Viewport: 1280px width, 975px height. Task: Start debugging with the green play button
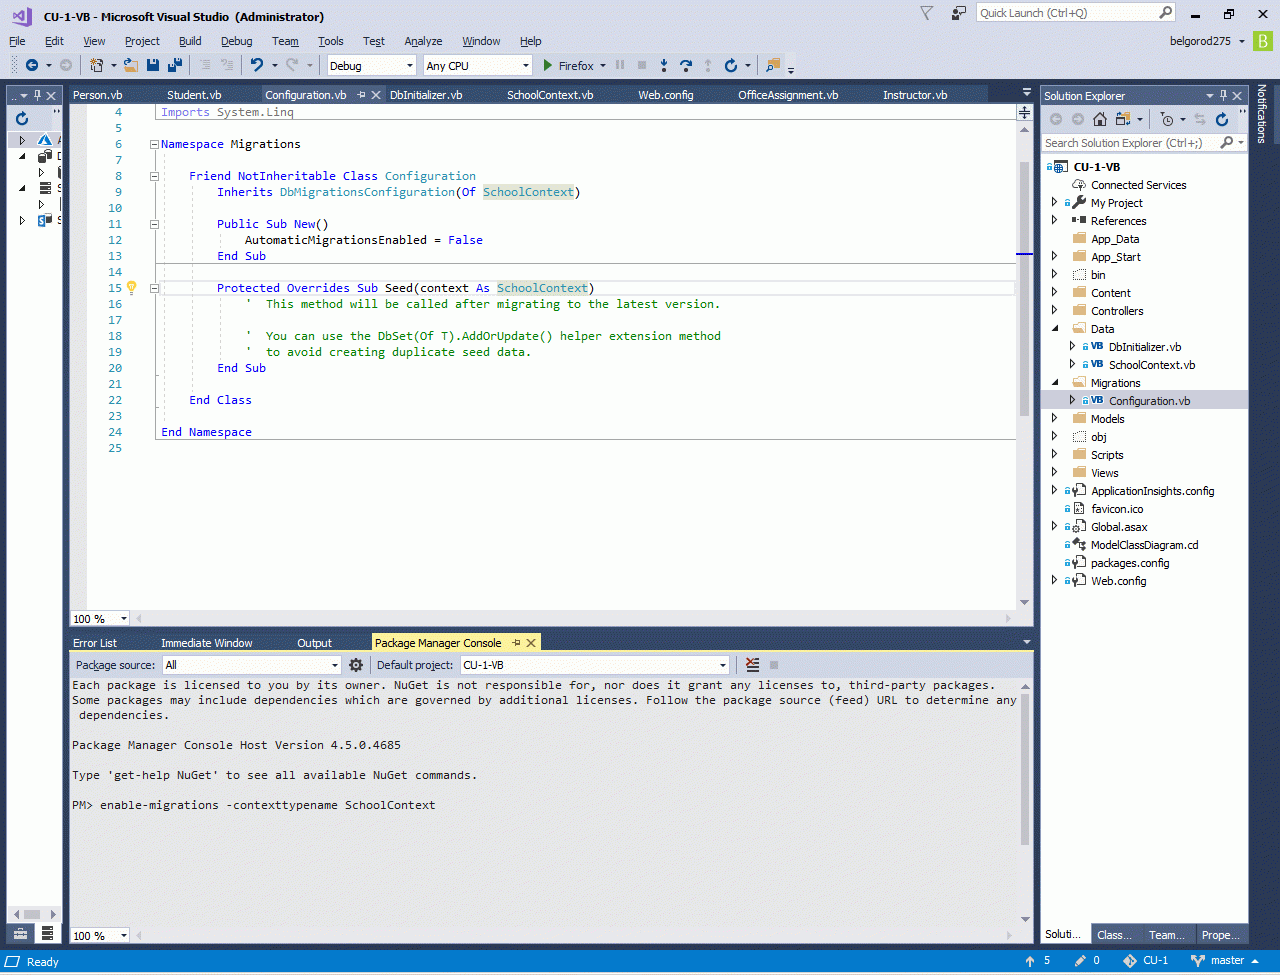547,65
